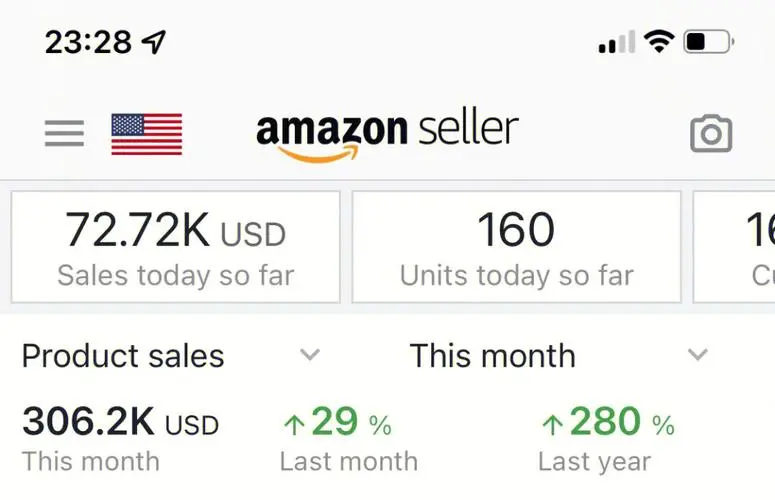Tap the 29% Last month comparison
The width and height of the screenshot is (775, 500).
337,424
